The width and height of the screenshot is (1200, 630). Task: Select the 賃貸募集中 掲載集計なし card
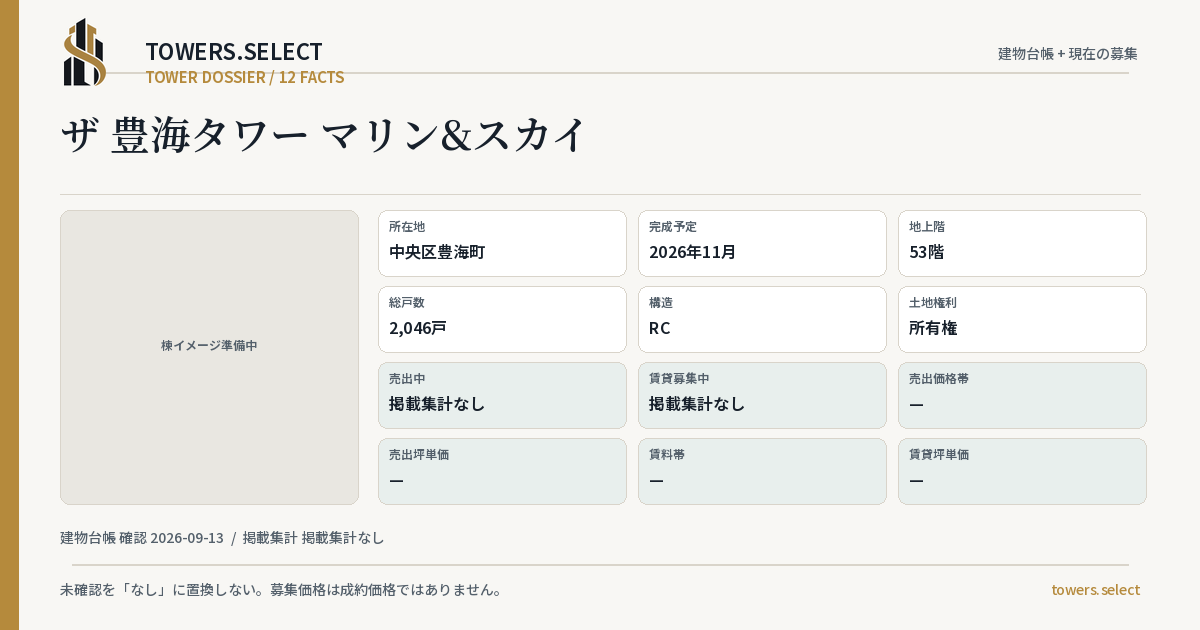click(762, 395)
